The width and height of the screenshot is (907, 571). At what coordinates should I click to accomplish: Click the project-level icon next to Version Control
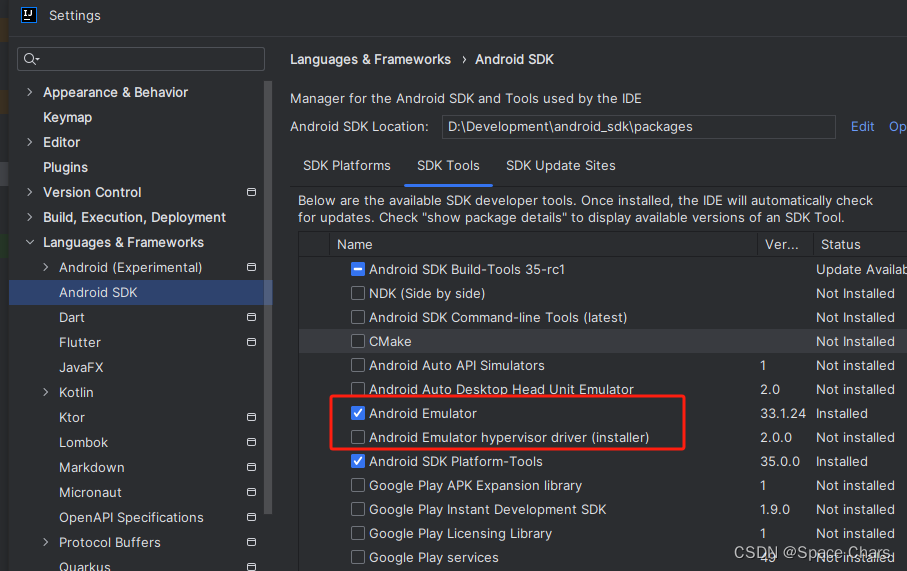(x=251, y=192)
